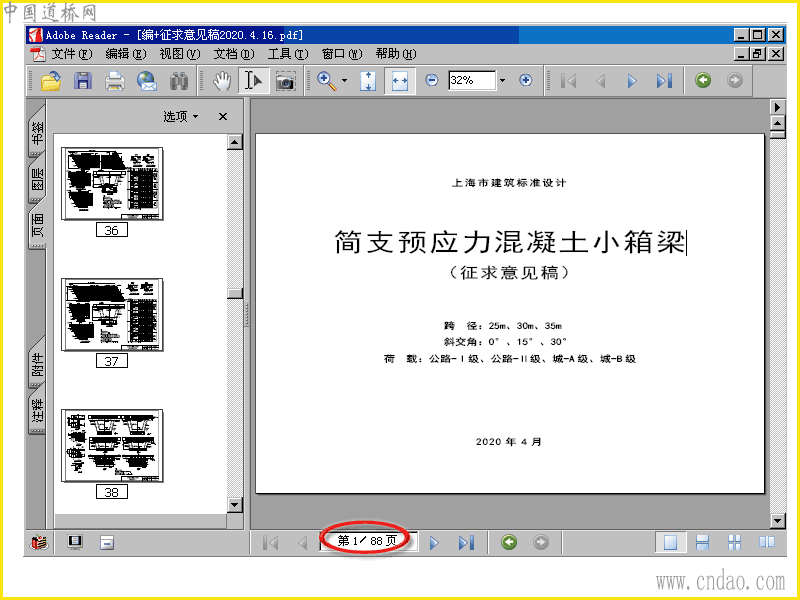The width and height of the screenshot is (800, 600).
Task: Open the zoom percentage dropdown
Action: [503, 80]
